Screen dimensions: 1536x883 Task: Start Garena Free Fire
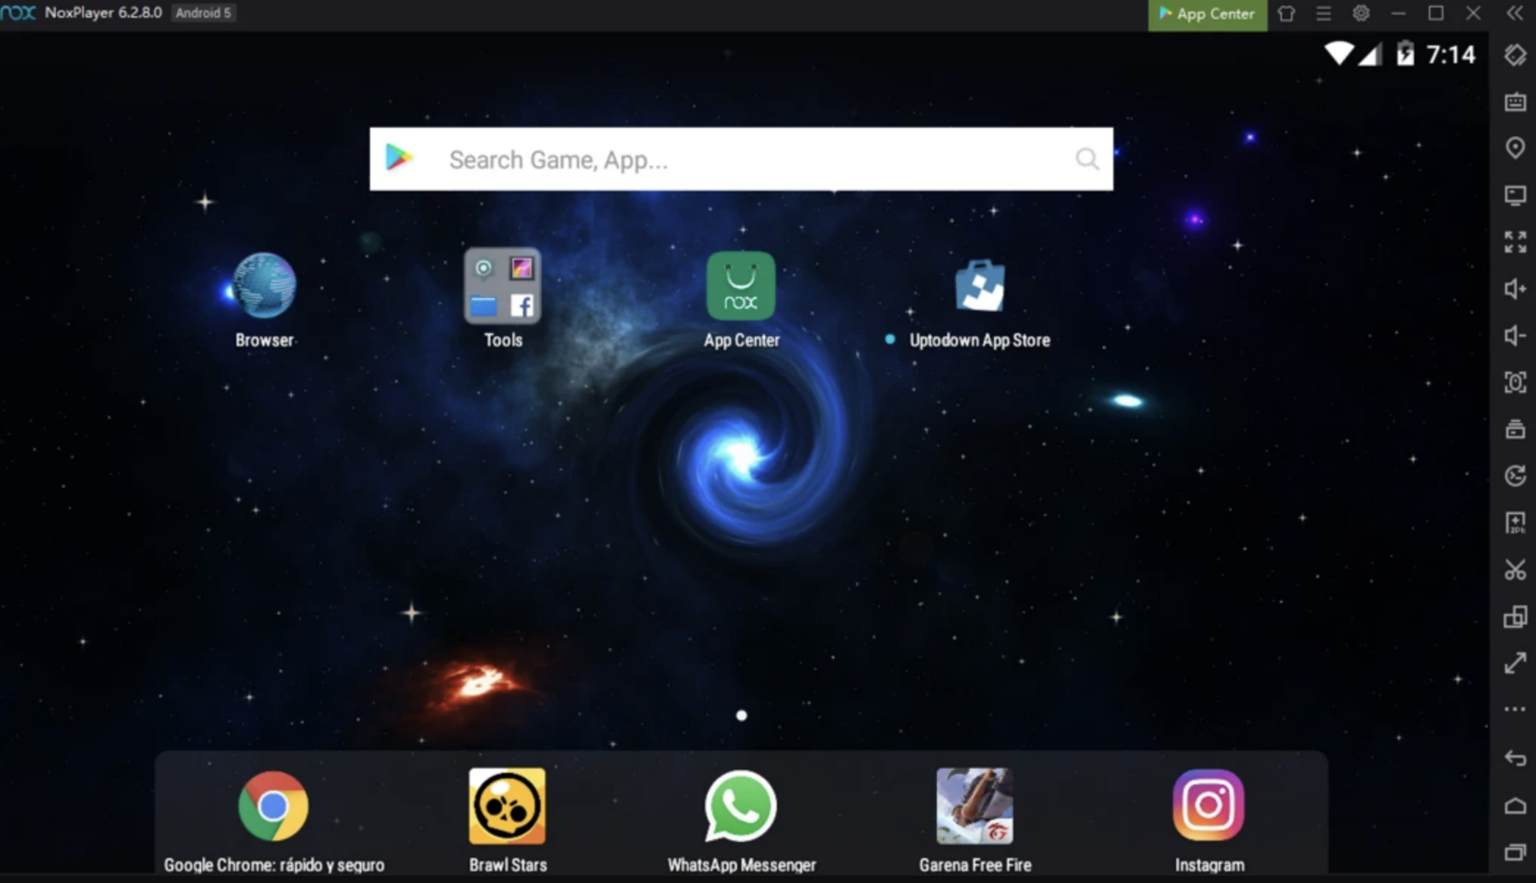(x=974, y=805)
